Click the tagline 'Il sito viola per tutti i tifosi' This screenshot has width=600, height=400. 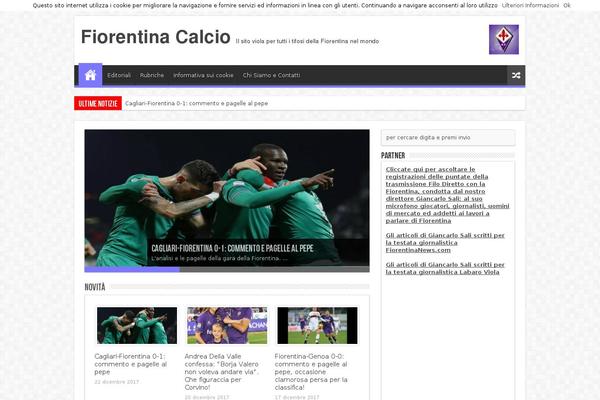307,41
